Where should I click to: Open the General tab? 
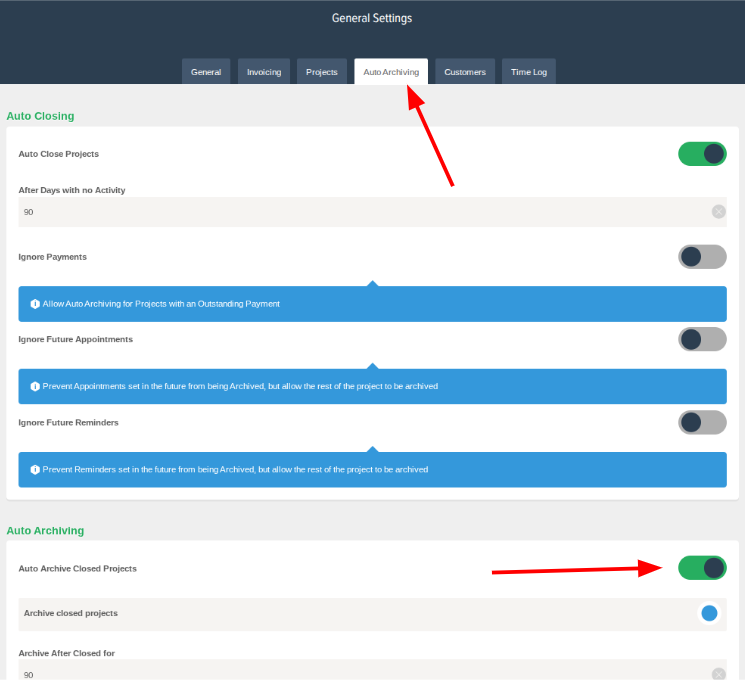(x=206, y=72)
